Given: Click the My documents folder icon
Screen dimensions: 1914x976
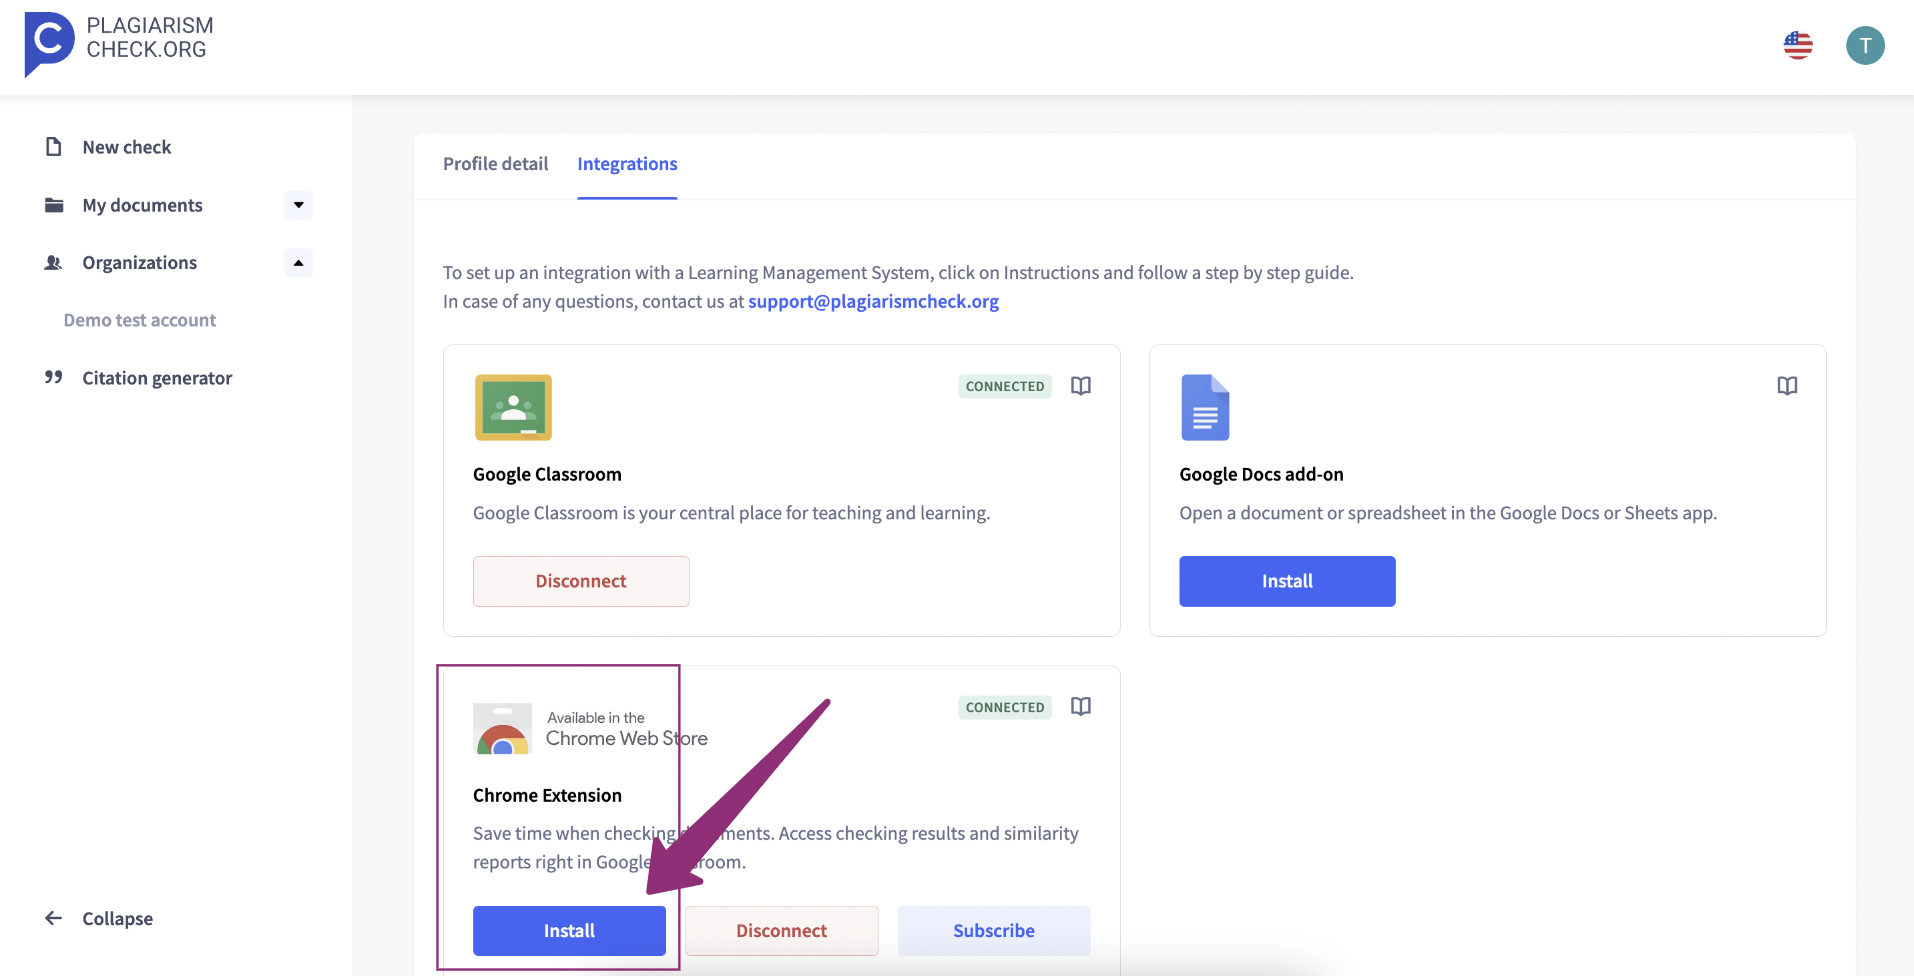Looking at the screenshot, I should [x=54, y=205].
